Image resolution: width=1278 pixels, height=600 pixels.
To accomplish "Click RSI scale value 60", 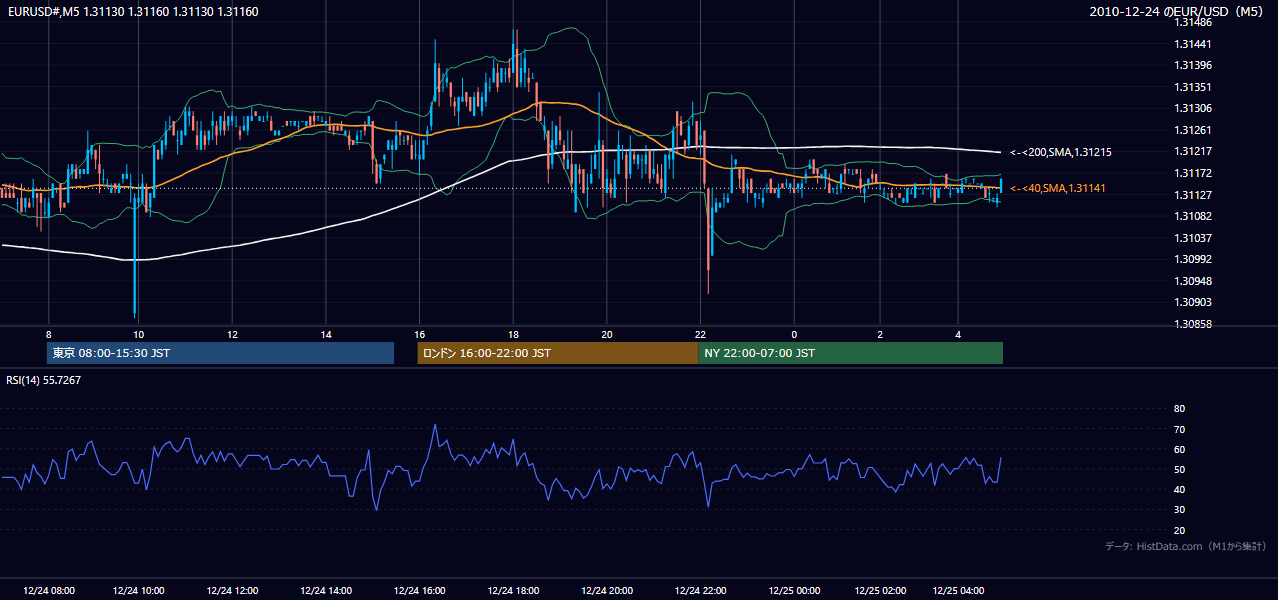I will tap(1179, 449).
